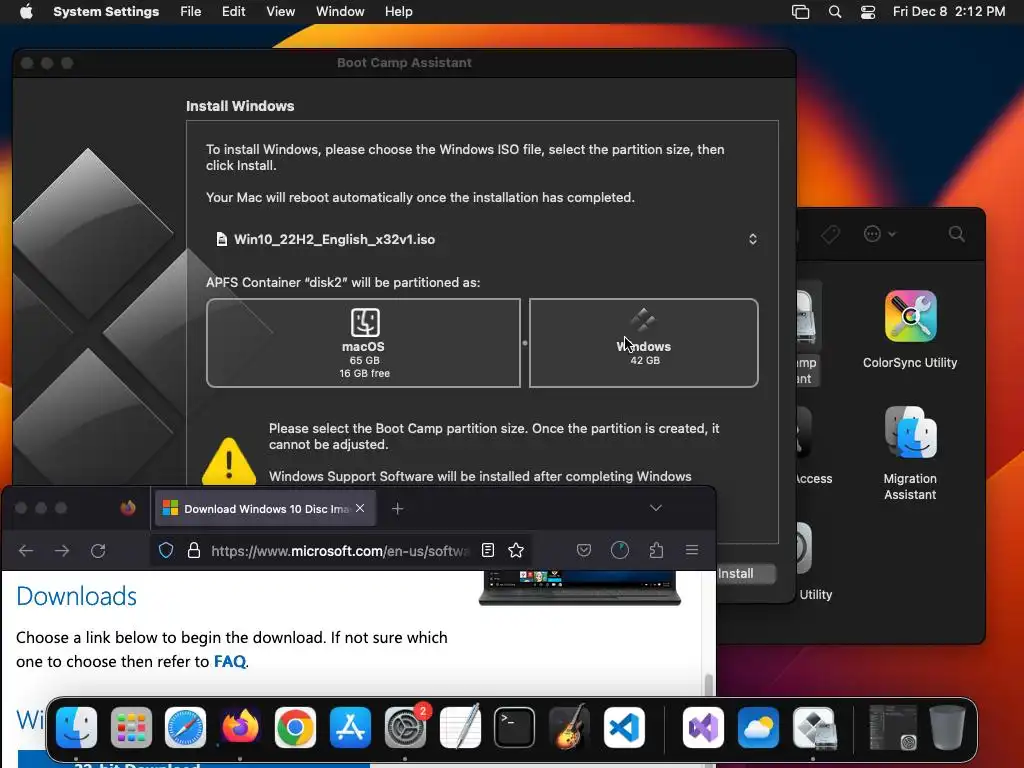The width and height of the screenshot is (1024, 768).
Task: Open App Store from the Dock
Action: pyautogui.click(x=350, y=727)
